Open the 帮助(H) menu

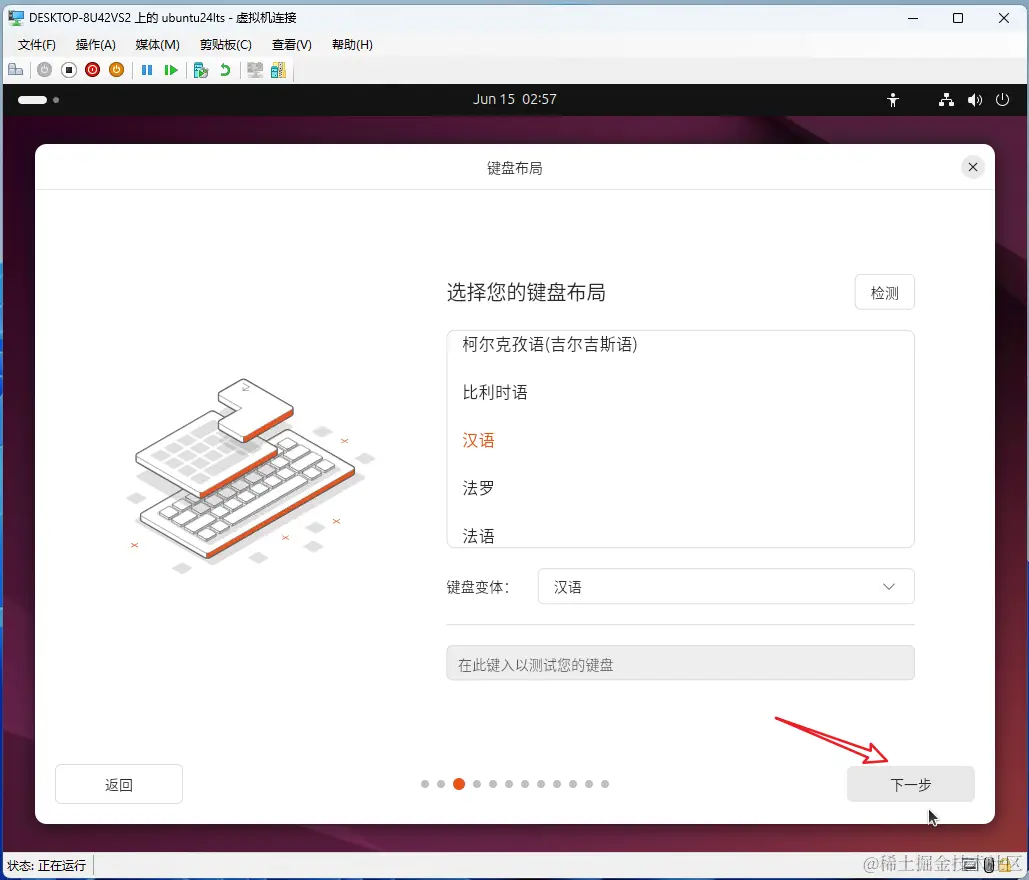[x=352, y=45]
